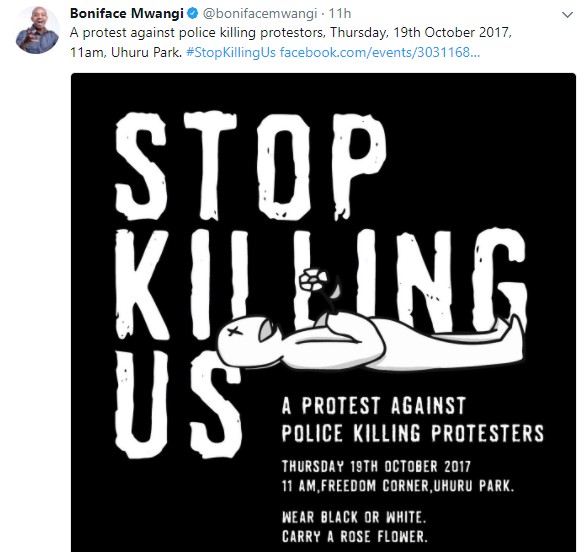Screen dimensions: 586x552
Task: Click the KILLING word in the poster
Action: (x=321, y=282)
